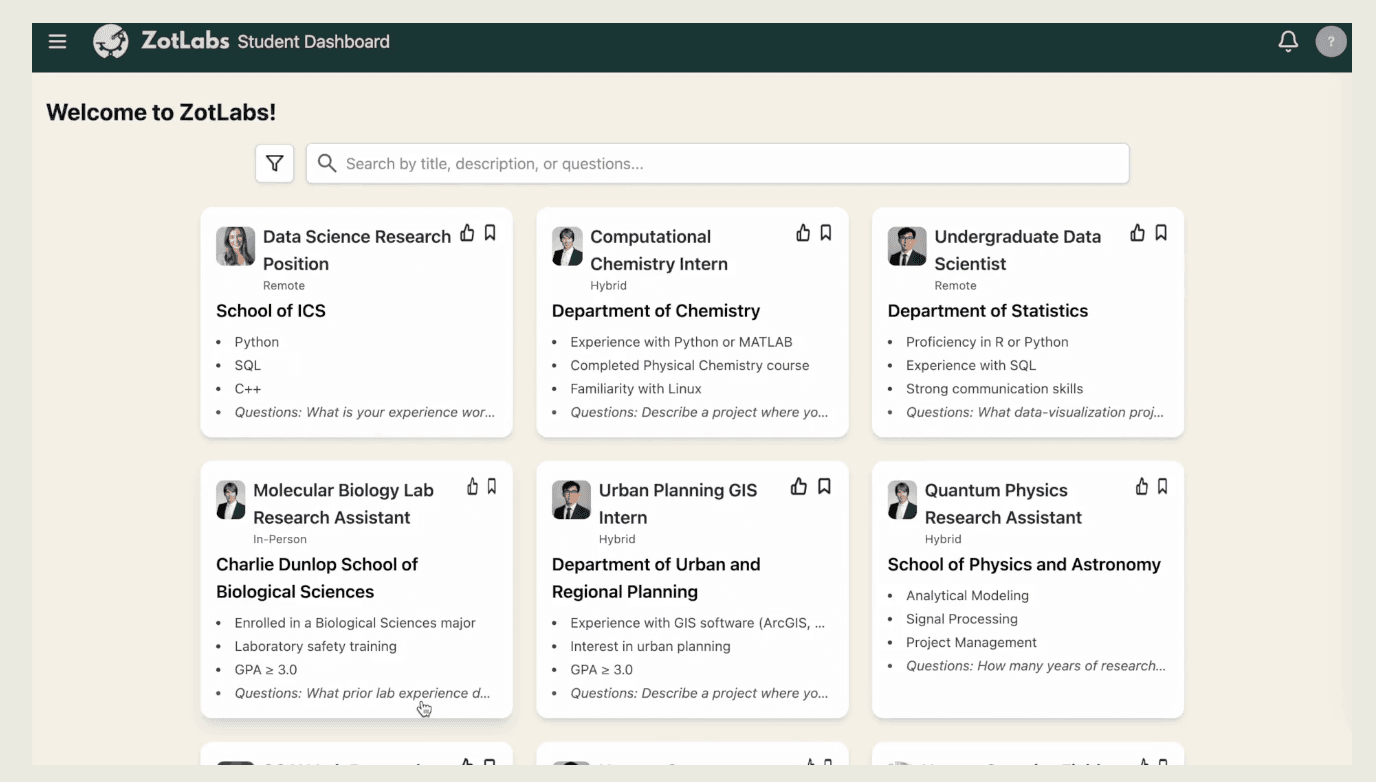The width and height of the screenshot is (1376, 782).
Task: Open the Molecular Biology Lab Research Assistant title
Action: point(343,504)
